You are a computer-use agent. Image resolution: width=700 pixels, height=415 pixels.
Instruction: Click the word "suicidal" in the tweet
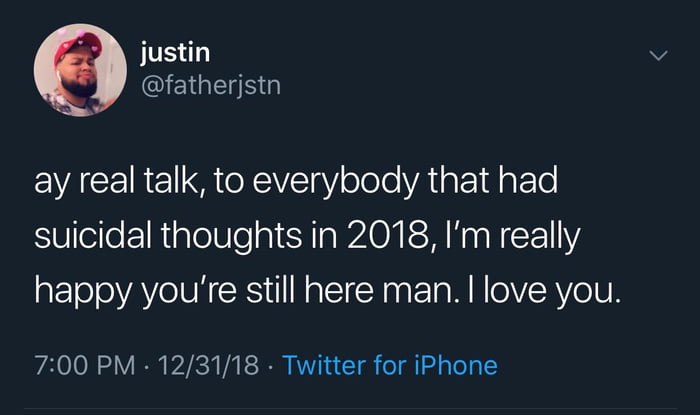[x=94, y=238]
